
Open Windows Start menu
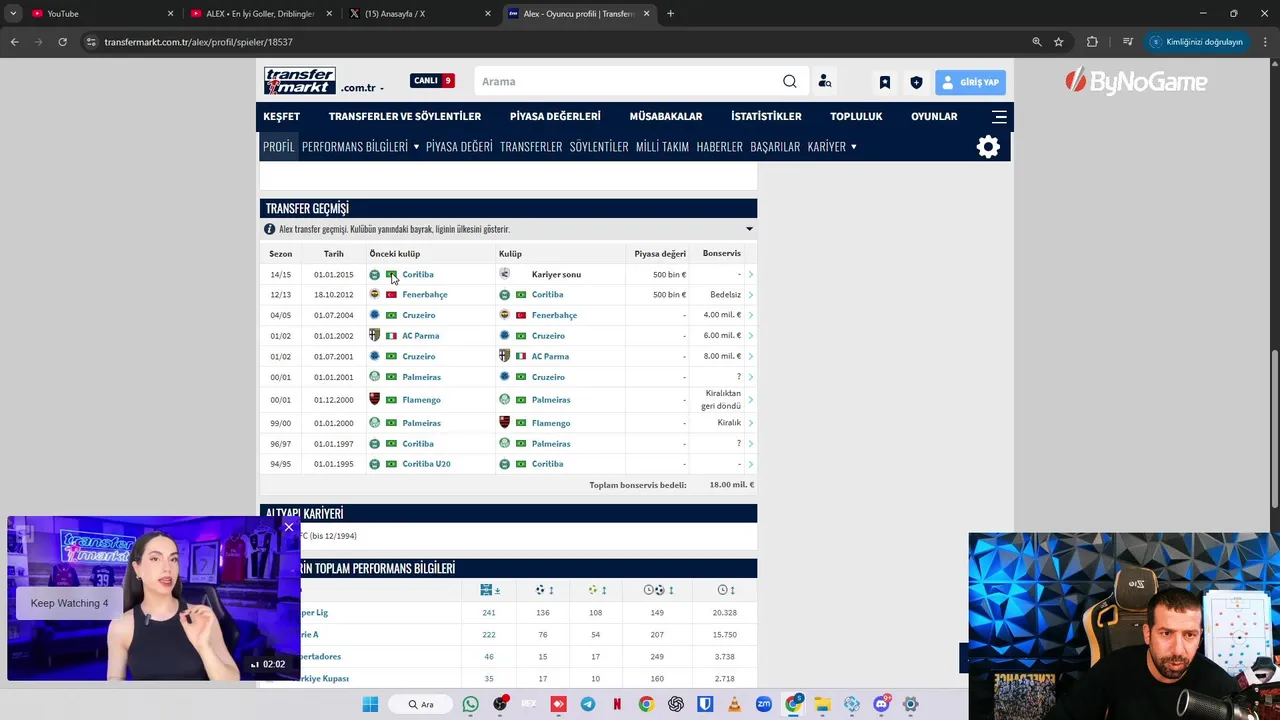(x=370, y=704)
